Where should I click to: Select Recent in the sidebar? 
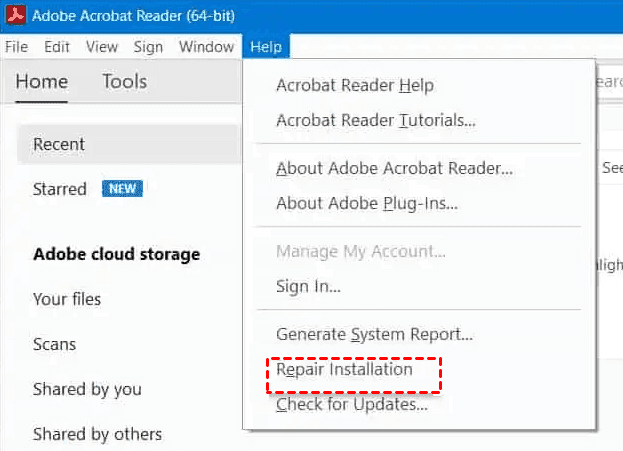[59, 144]
